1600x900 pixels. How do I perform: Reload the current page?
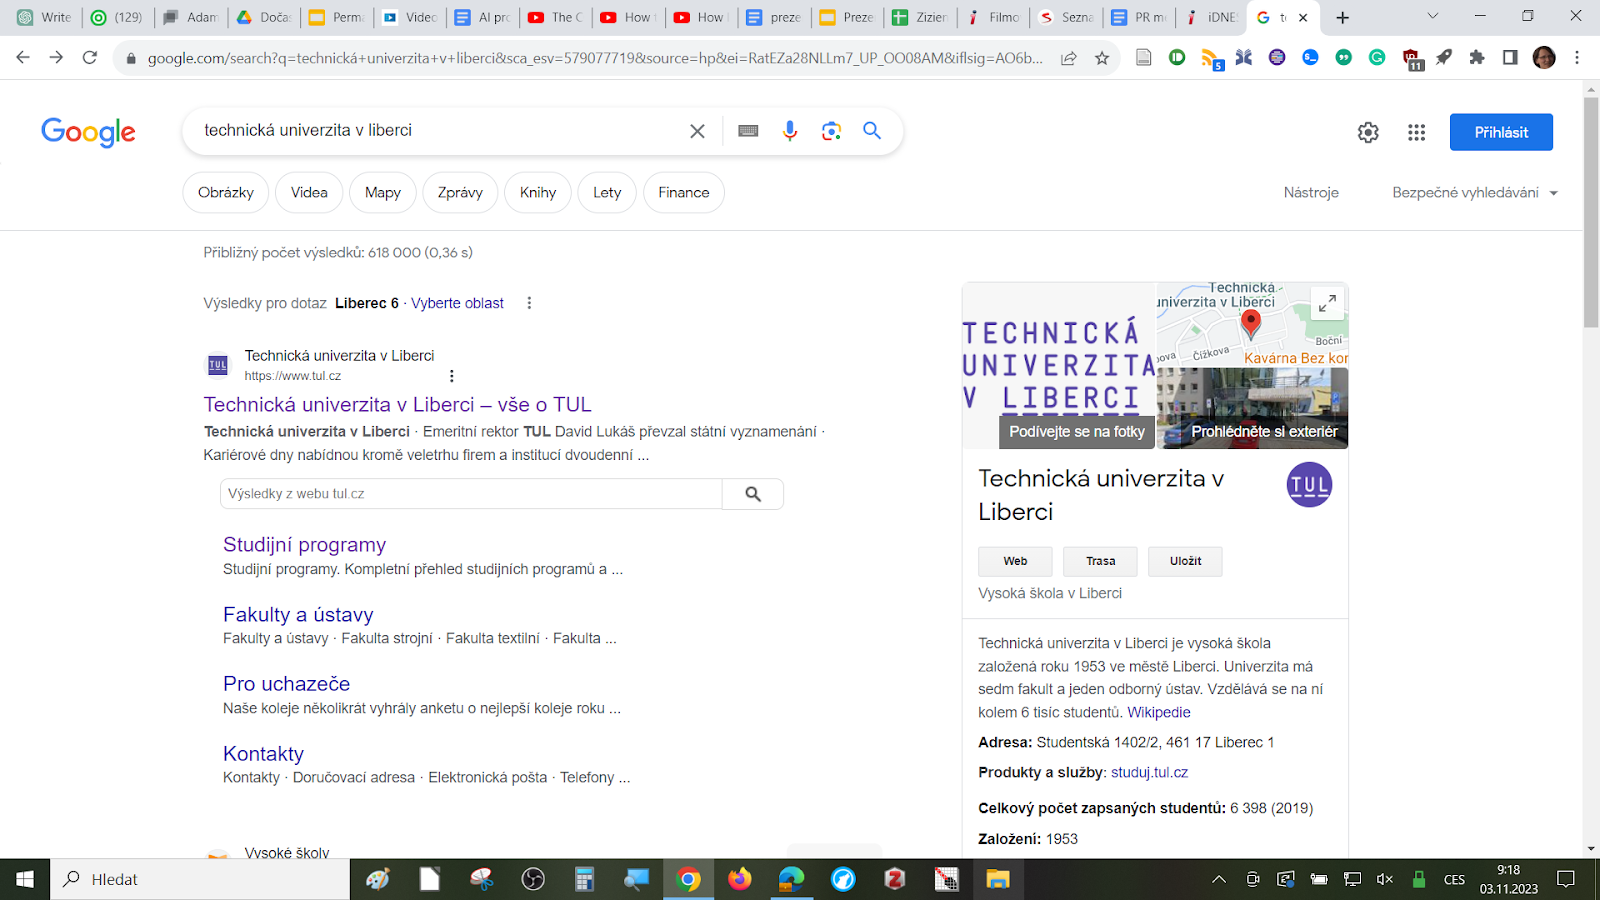(90, 58)
